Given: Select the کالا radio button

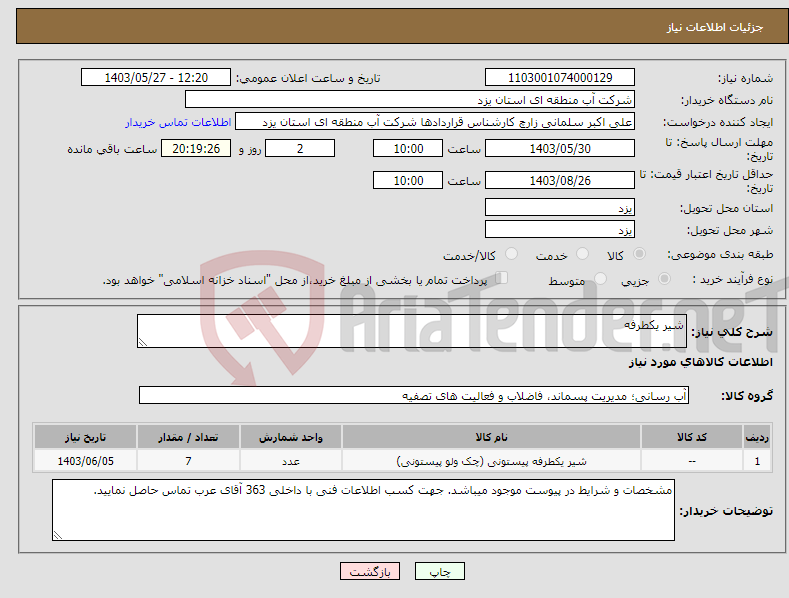Looking at the screenshot, I should click(639, 254).
